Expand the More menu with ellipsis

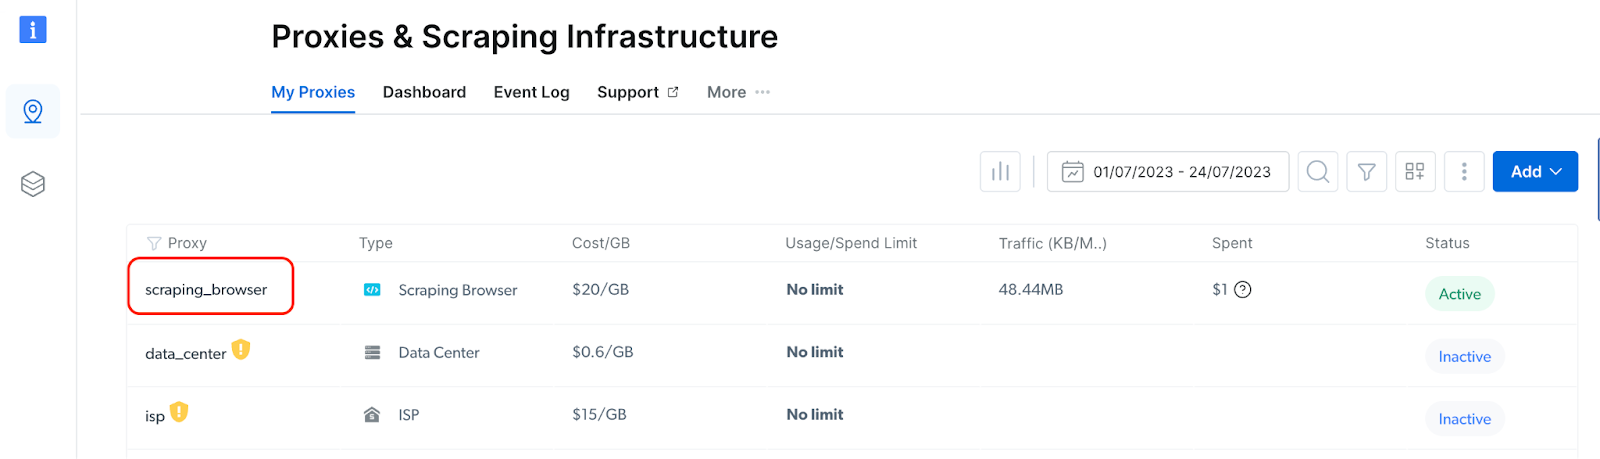click(x=738, y=92)
